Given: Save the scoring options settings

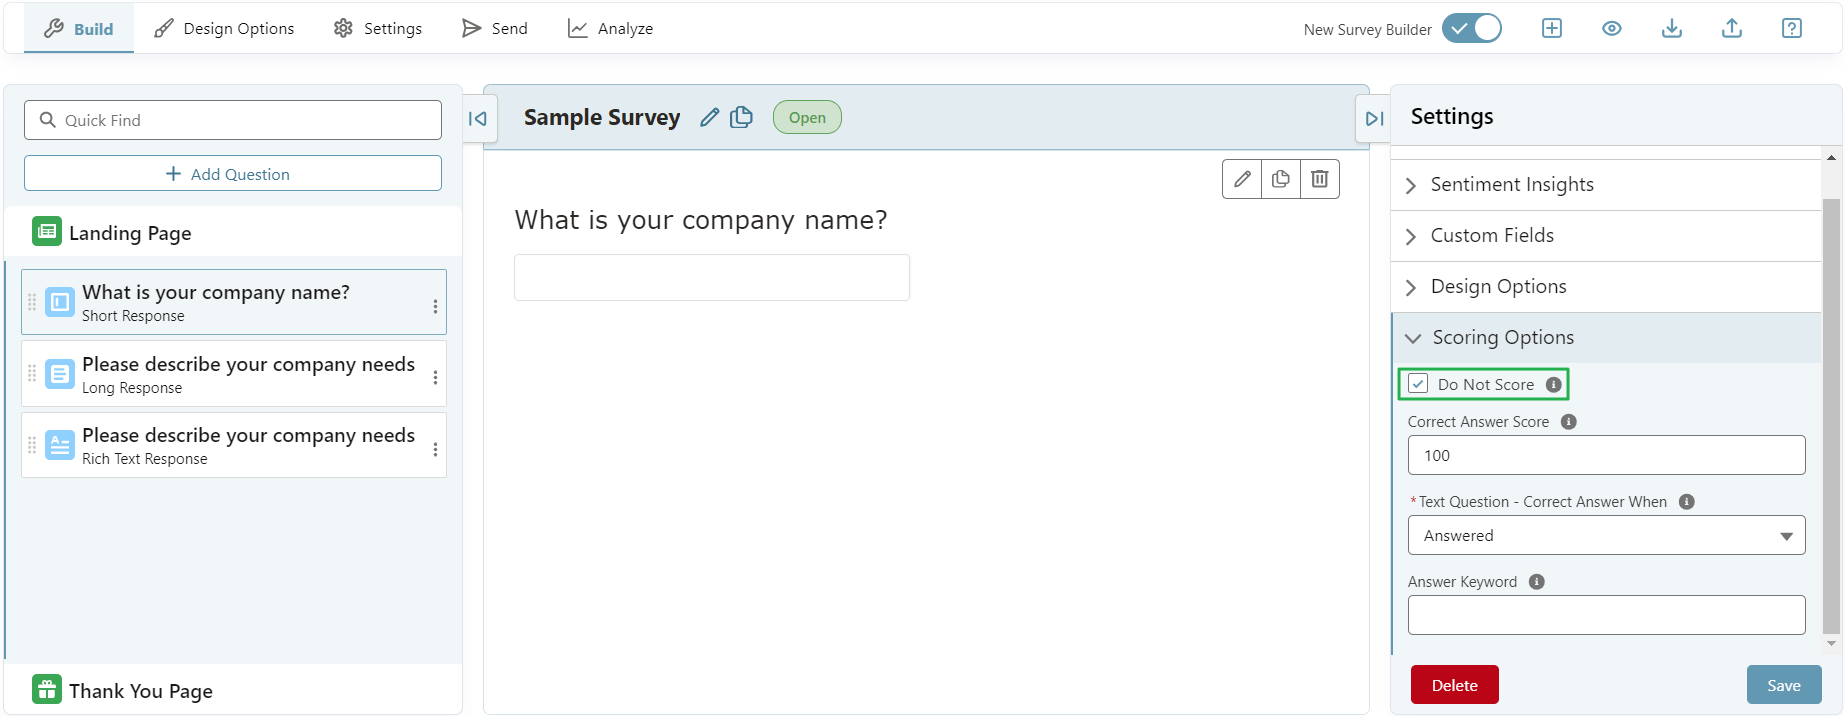Looking at the screenshot, I should (1784, 684).
